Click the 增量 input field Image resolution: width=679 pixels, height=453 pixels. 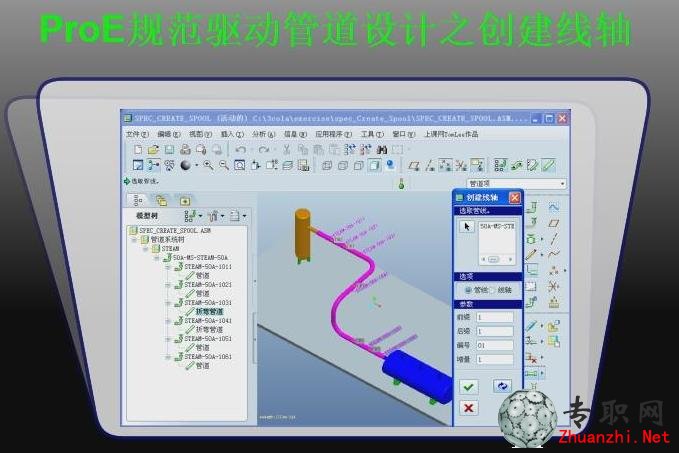(x=495, y=359)
